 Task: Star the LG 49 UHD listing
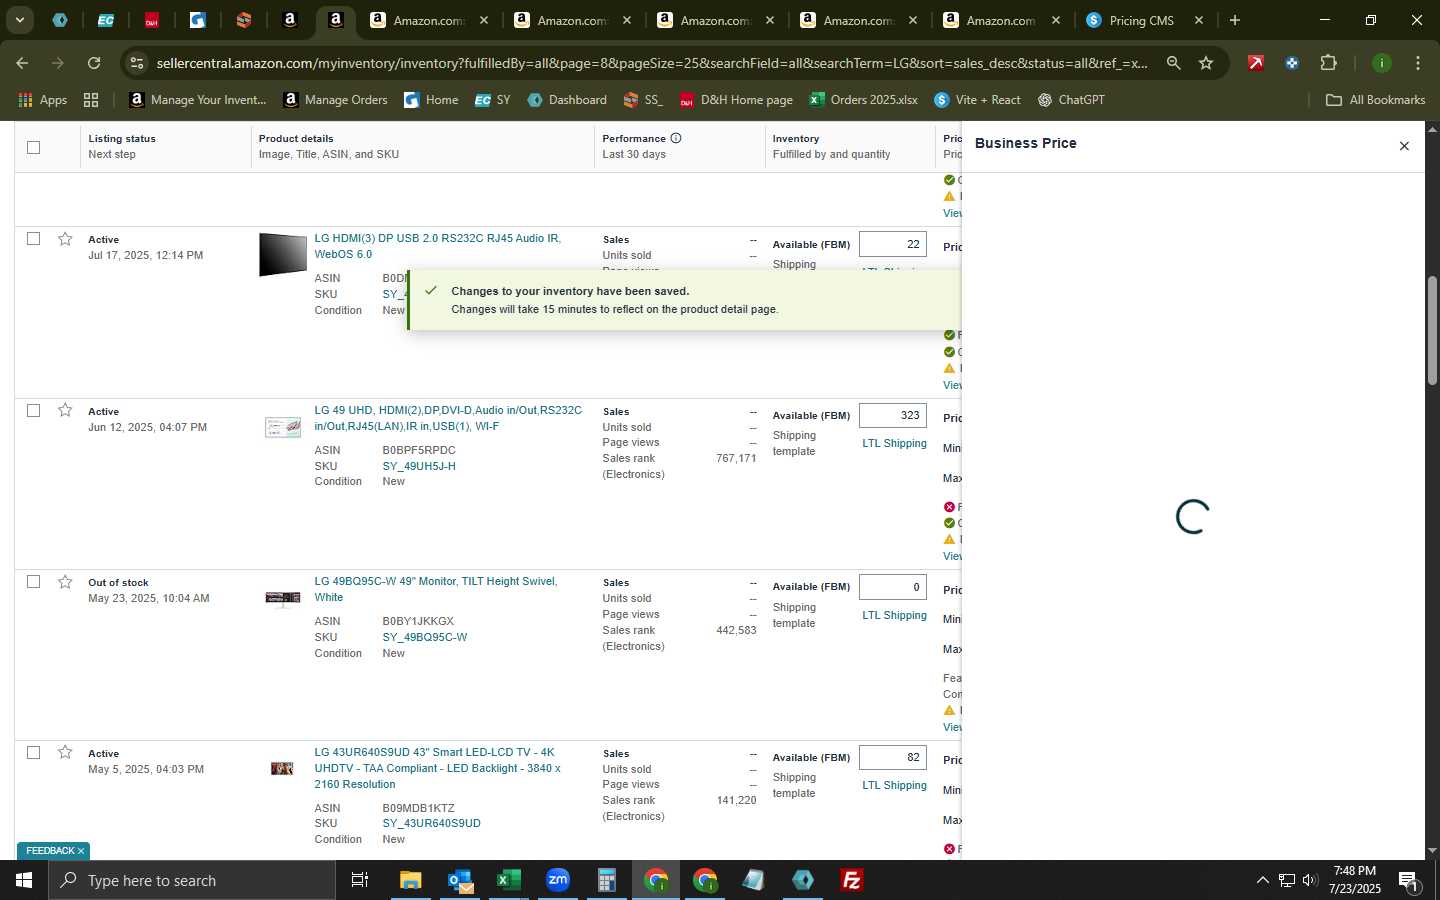click(x=65, y=410)
